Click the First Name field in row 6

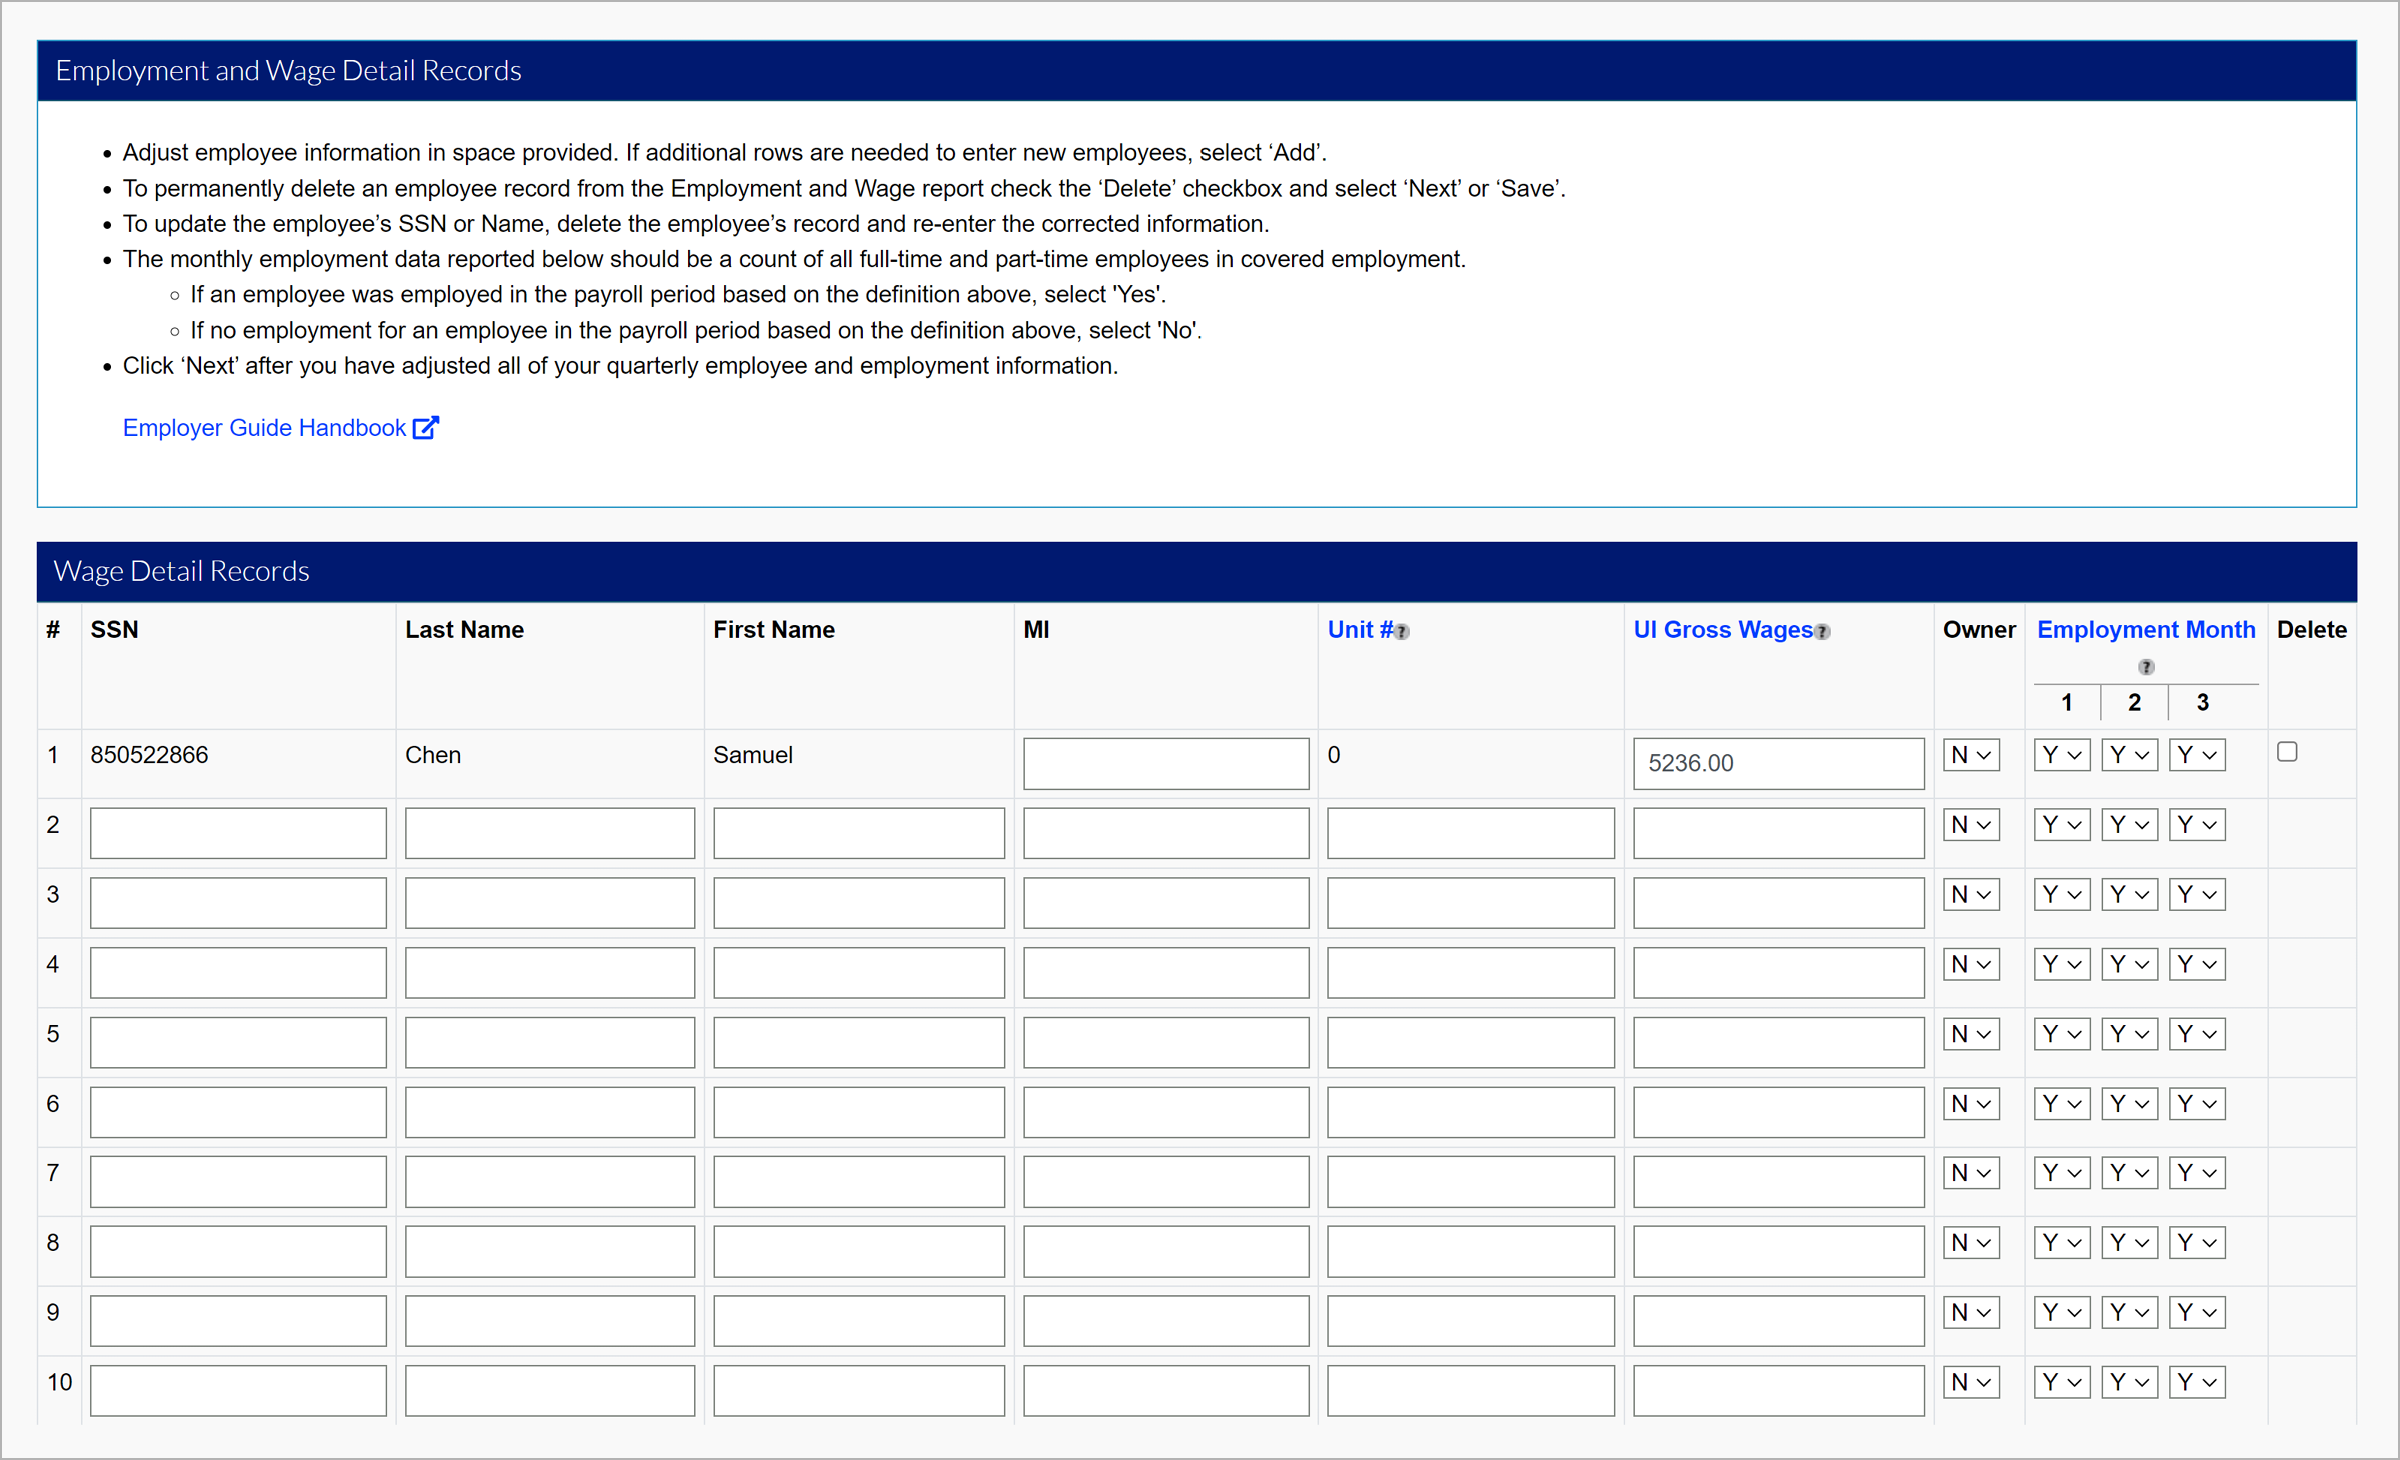coord(858,1112)
